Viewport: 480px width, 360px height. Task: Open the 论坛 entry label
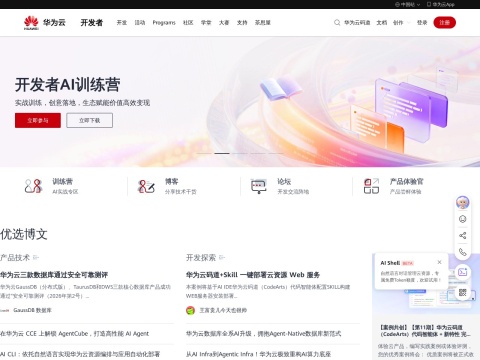(284, 181)
